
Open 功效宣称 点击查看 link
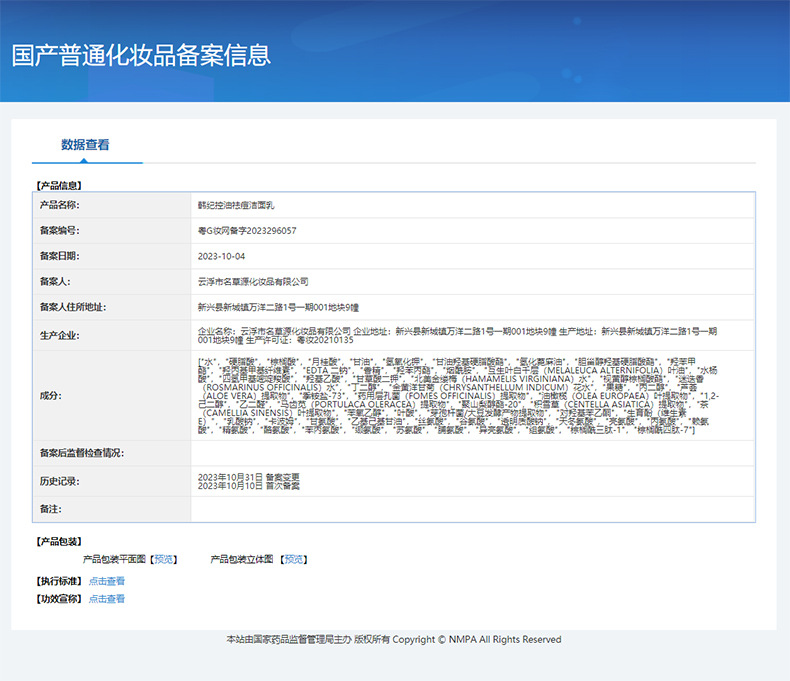click(x=107, y=599)
